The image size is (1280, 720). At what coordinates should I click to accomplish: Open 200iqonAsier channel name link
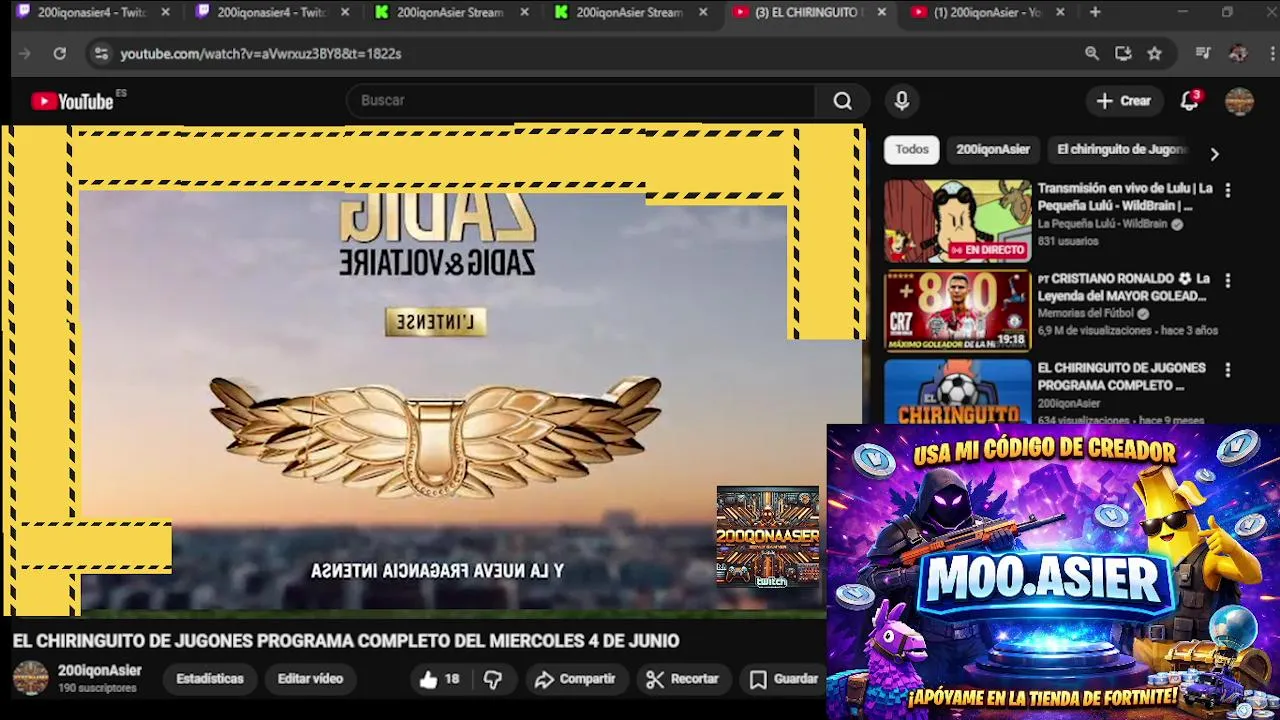tap(100, 671)
